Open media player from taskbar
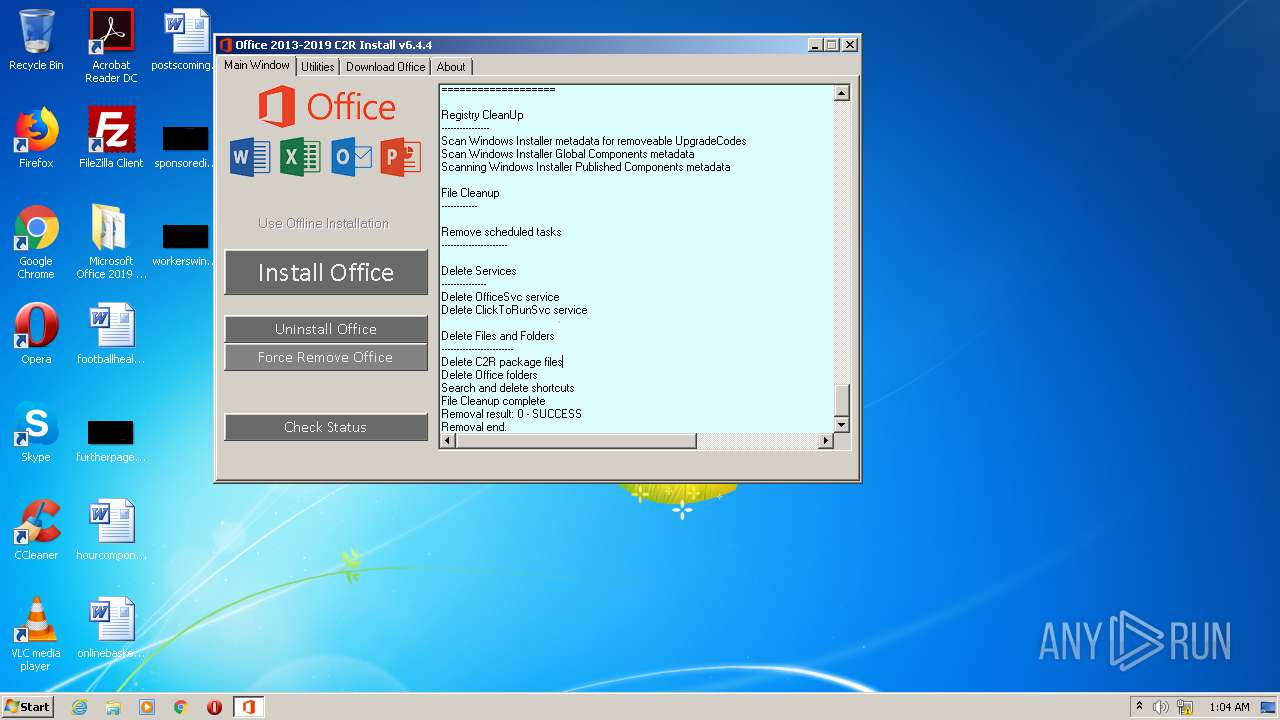The height and width of the screenshot is (720, 1280). 147,707
